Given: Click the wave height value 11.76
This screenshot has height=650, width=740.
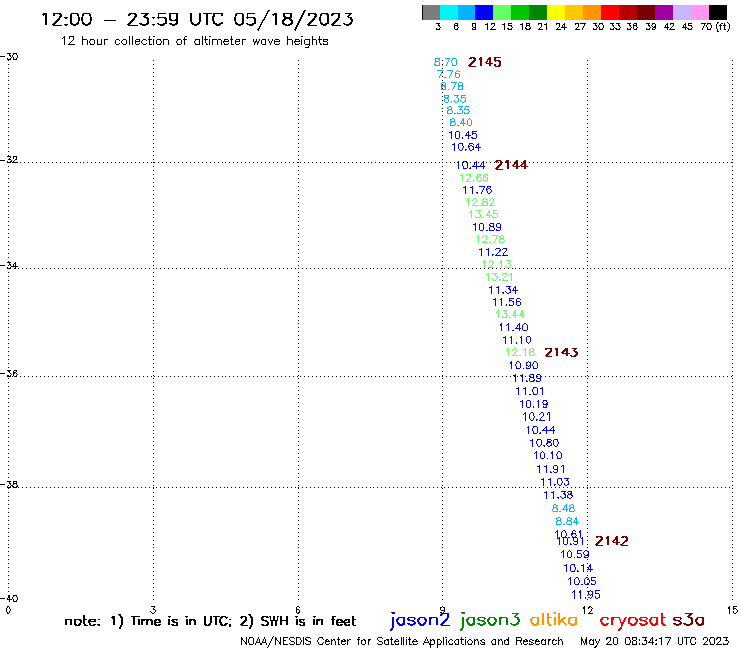Looking at the screenshot, I should coord(477,190).
